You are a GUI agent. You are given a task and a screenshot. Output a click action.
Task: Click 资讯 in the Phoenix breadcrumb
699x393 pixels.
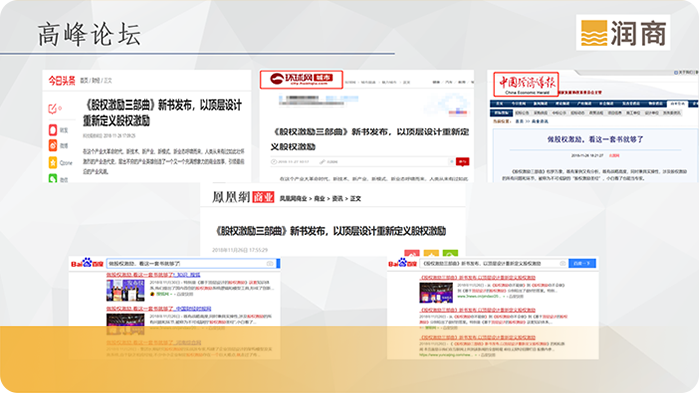point(337,199)
